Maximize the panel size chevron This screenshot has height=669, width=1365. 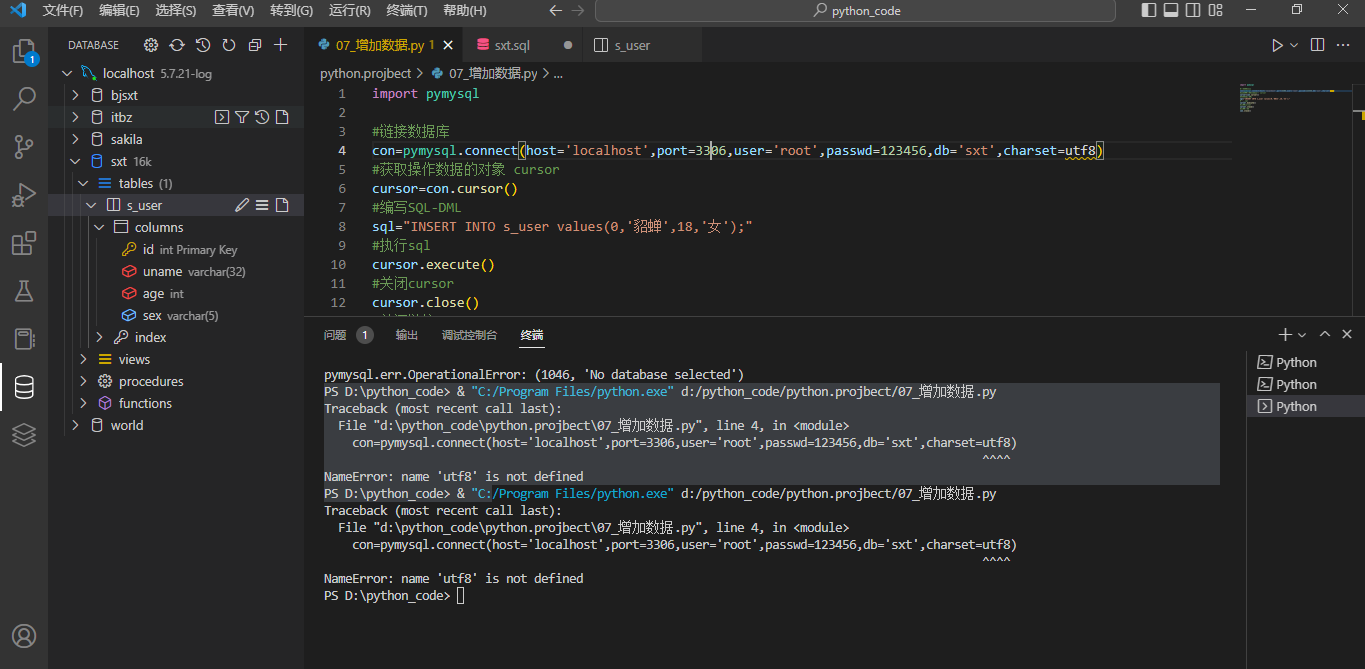[x=1325, y=335]
